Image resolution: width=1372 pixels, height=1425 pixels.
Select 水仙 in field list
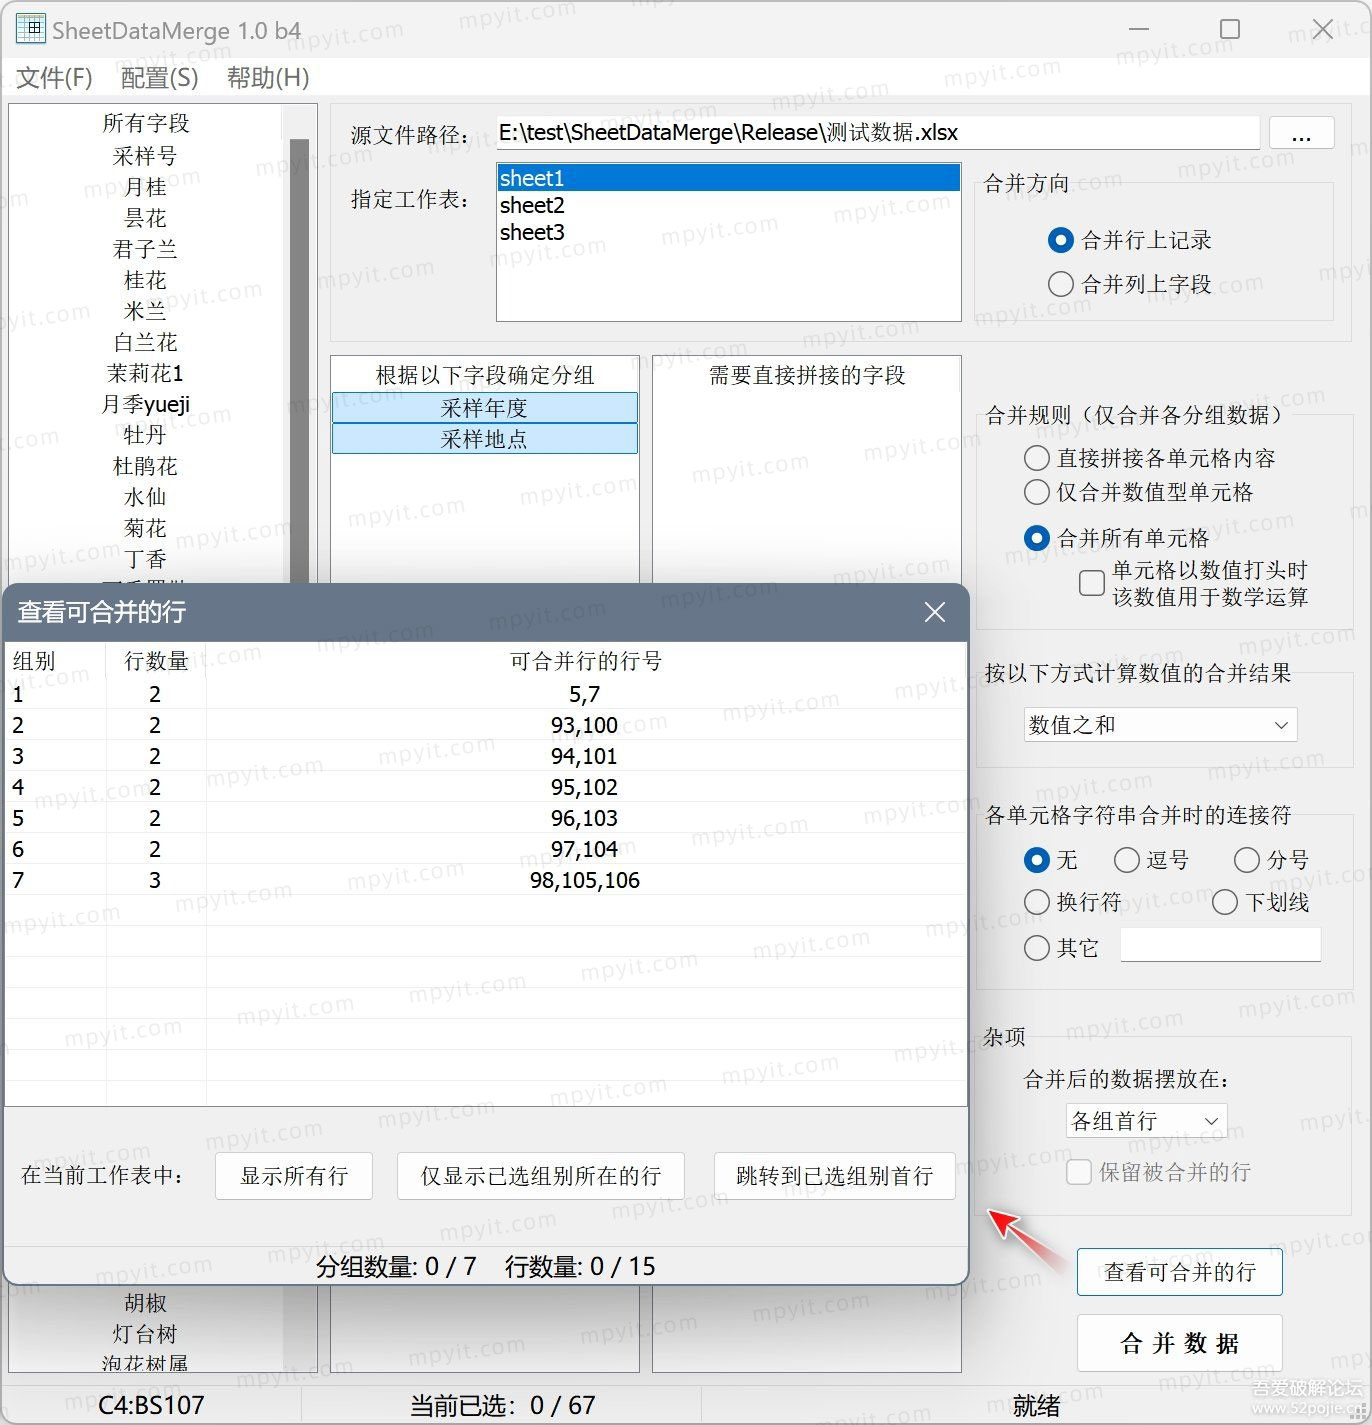pos(146,497)
